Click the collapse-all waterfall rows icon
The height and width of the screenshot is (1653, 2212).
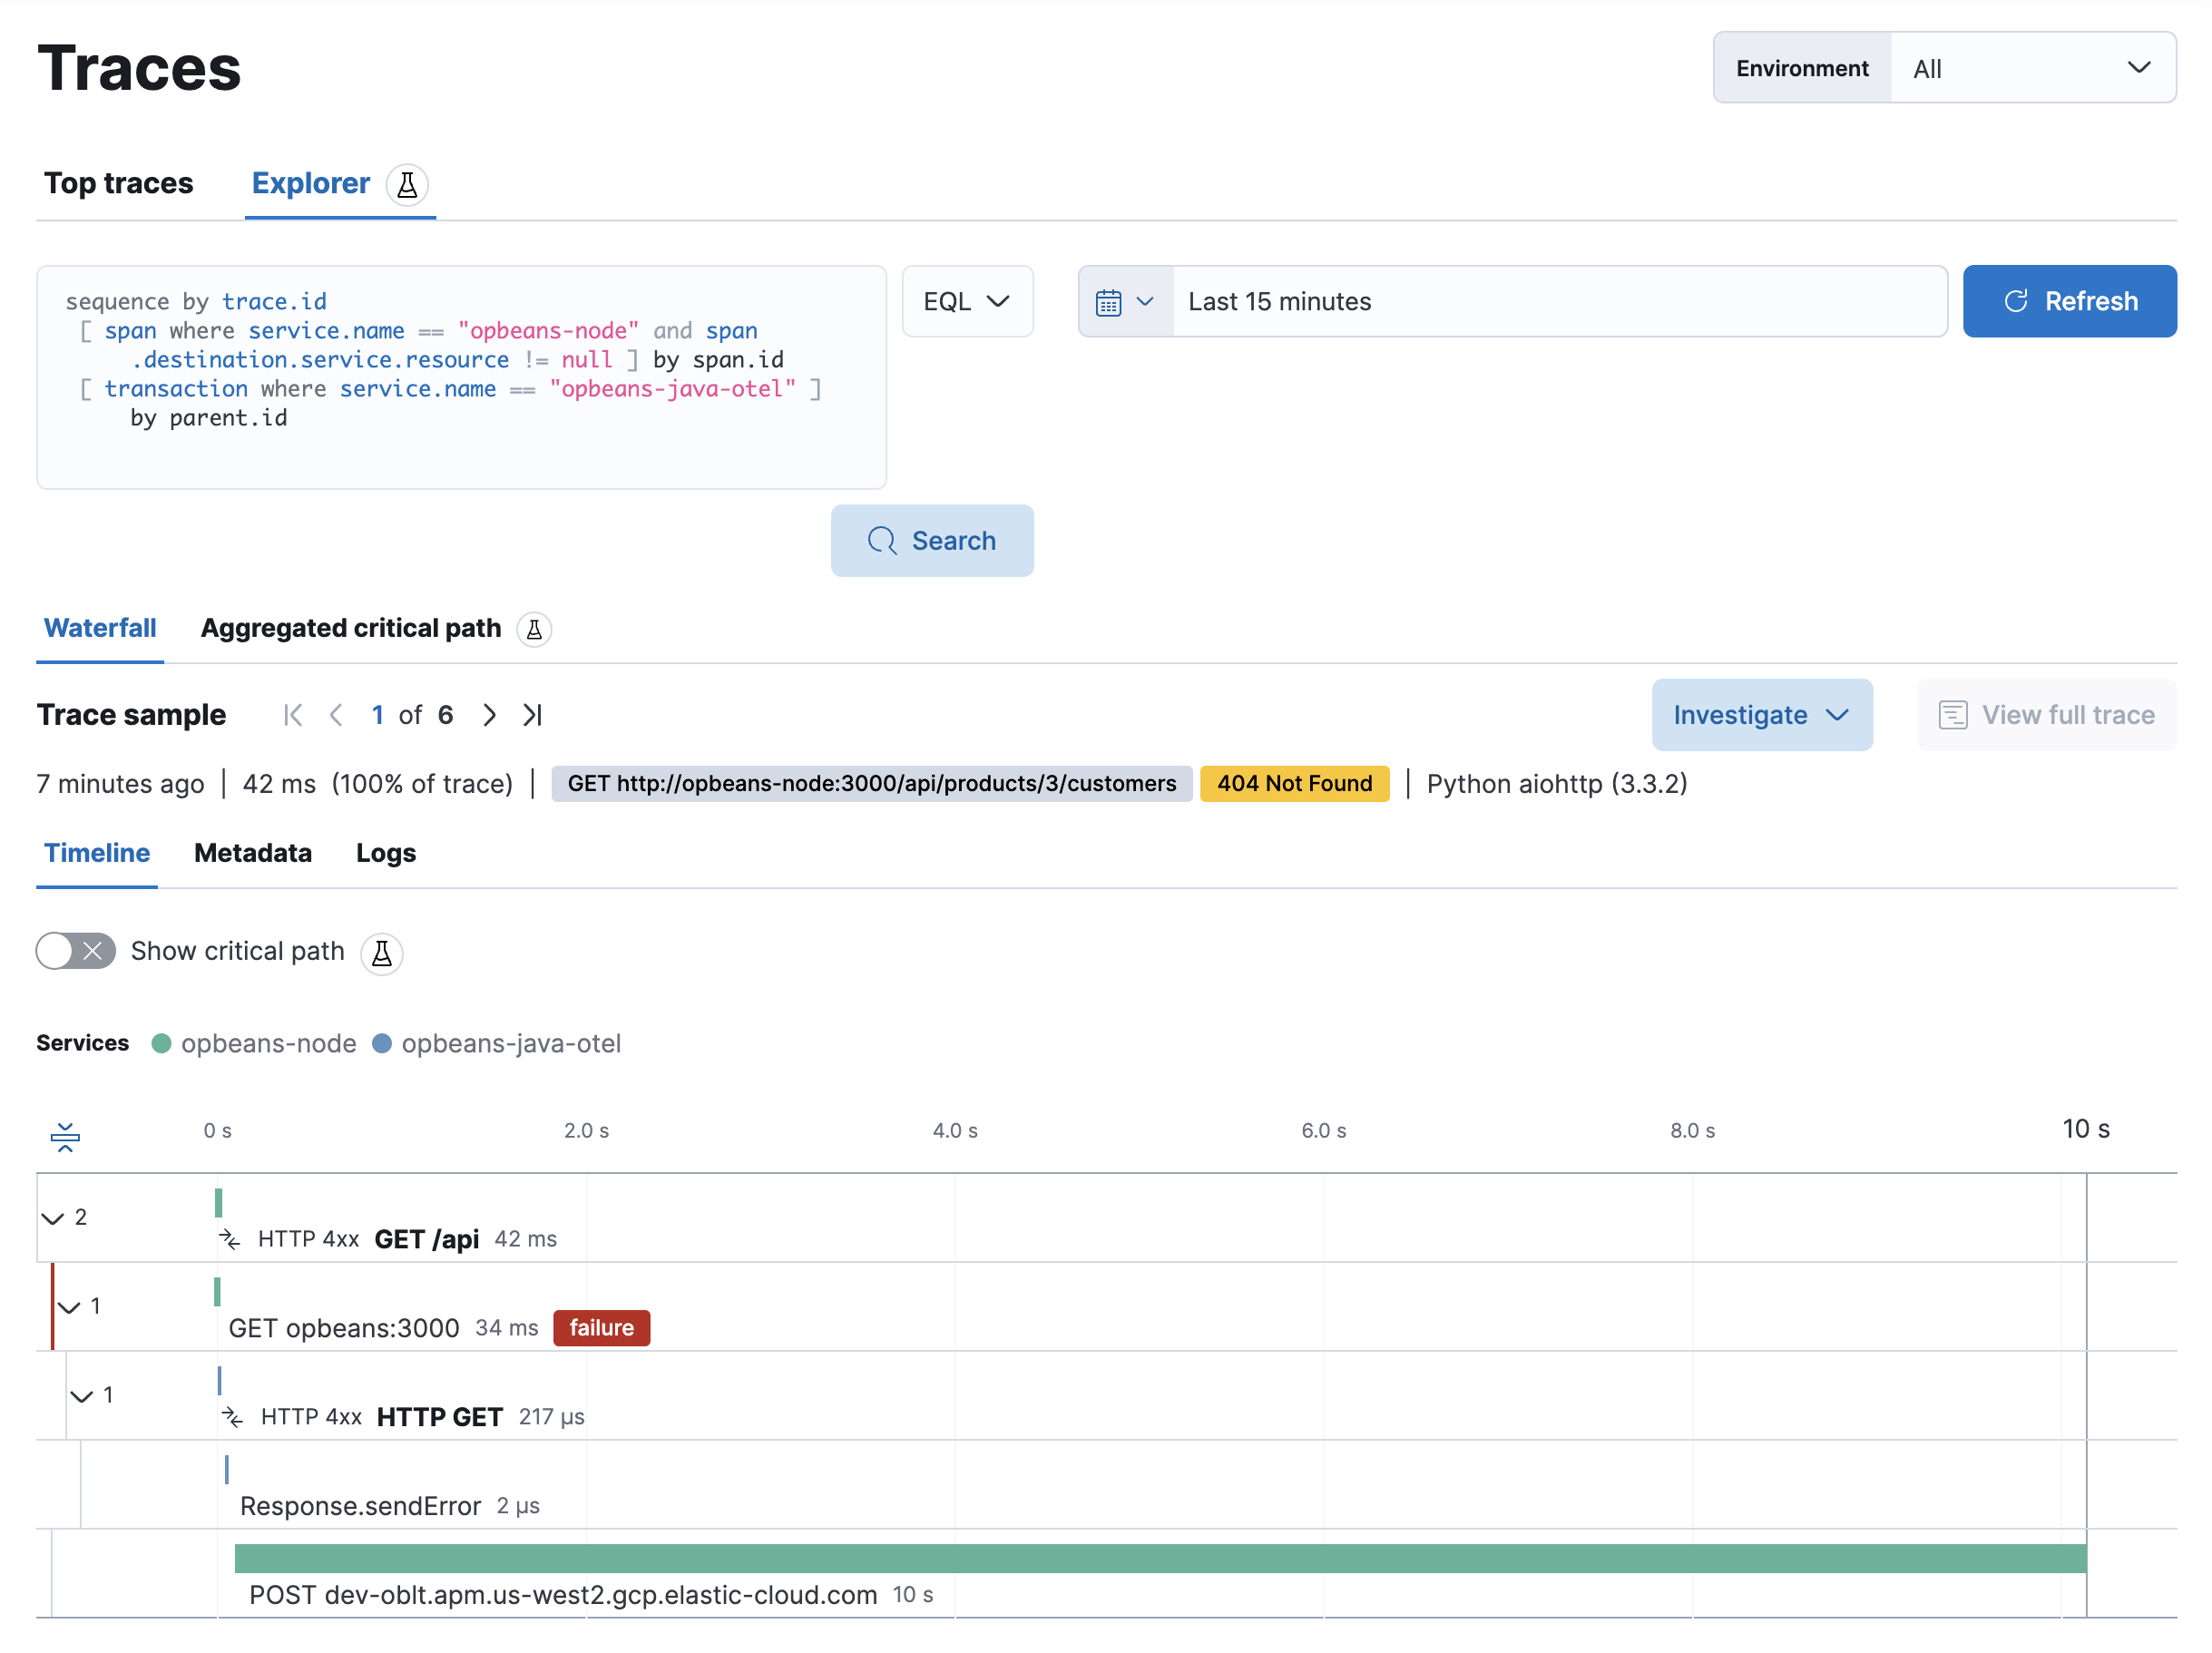pos(65,1137)
